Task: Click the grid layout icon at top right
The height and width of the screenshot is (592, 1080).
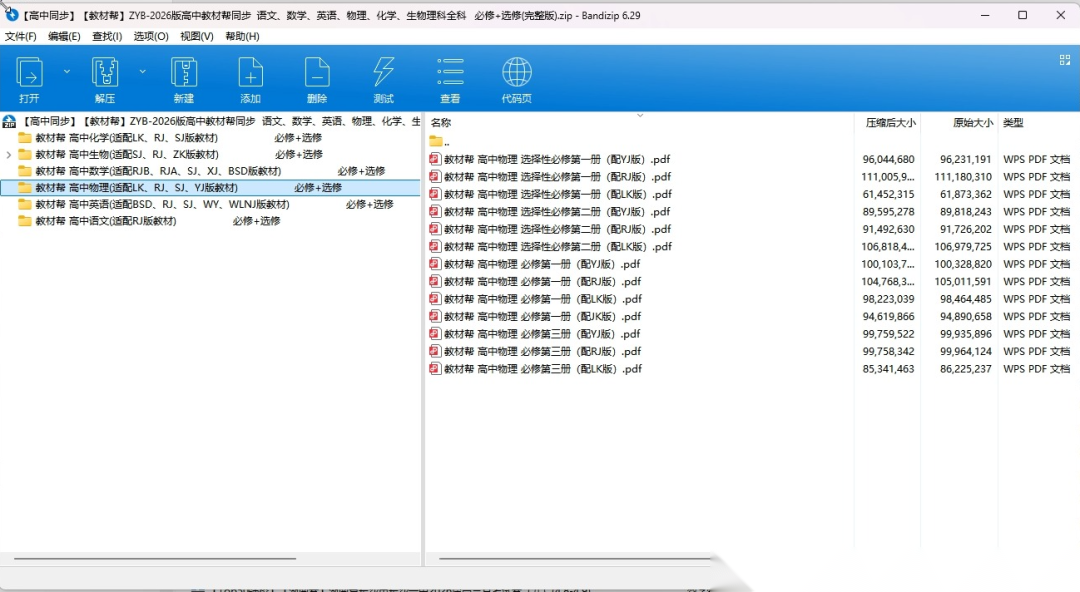Action: point(1065,60)
